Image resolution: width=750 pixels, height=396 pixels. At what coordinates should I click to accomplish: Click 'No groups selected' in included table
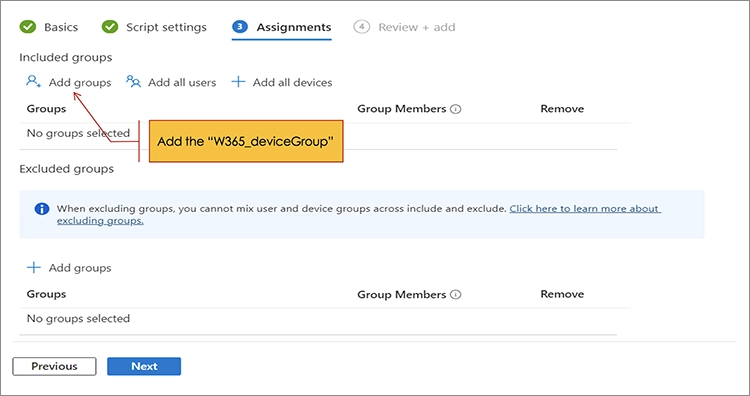click(x=78, y=133)
